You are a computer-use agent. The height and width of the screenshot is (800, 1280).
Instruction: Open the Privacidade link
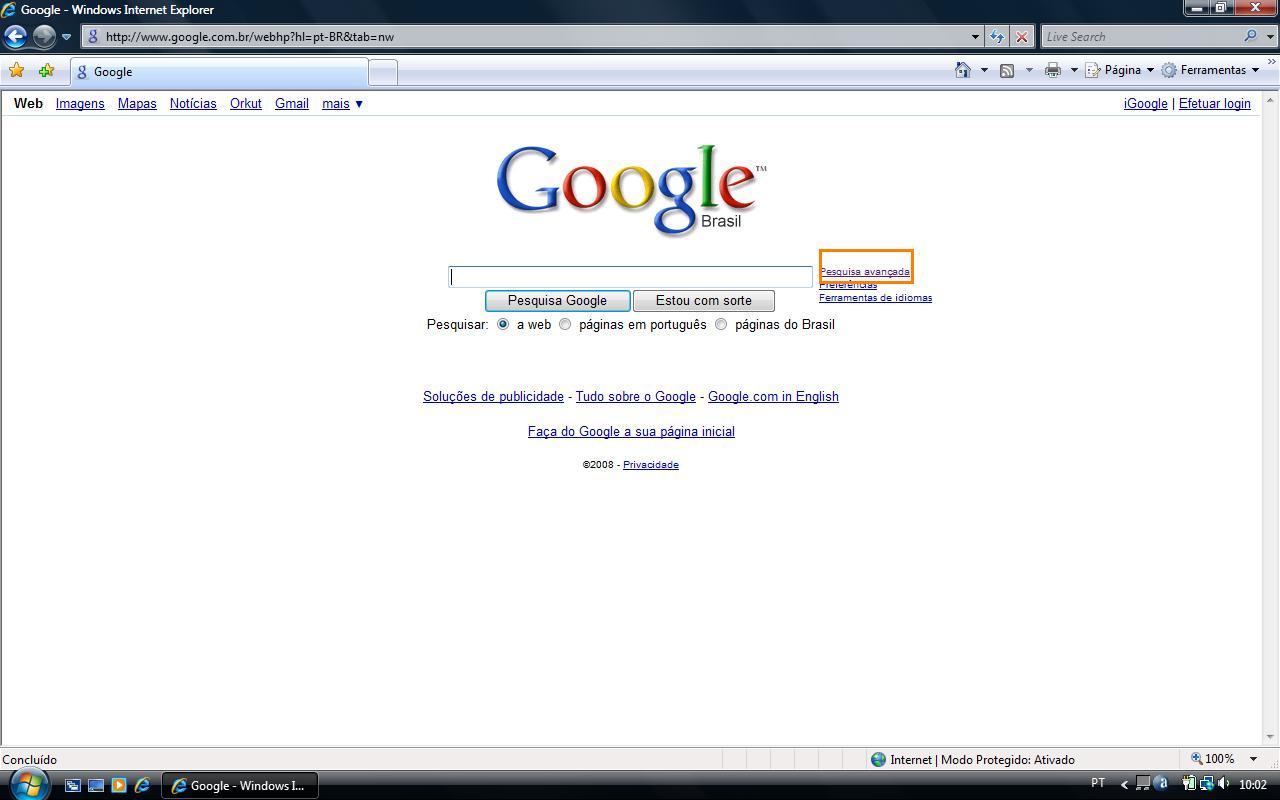coord(651,464)
